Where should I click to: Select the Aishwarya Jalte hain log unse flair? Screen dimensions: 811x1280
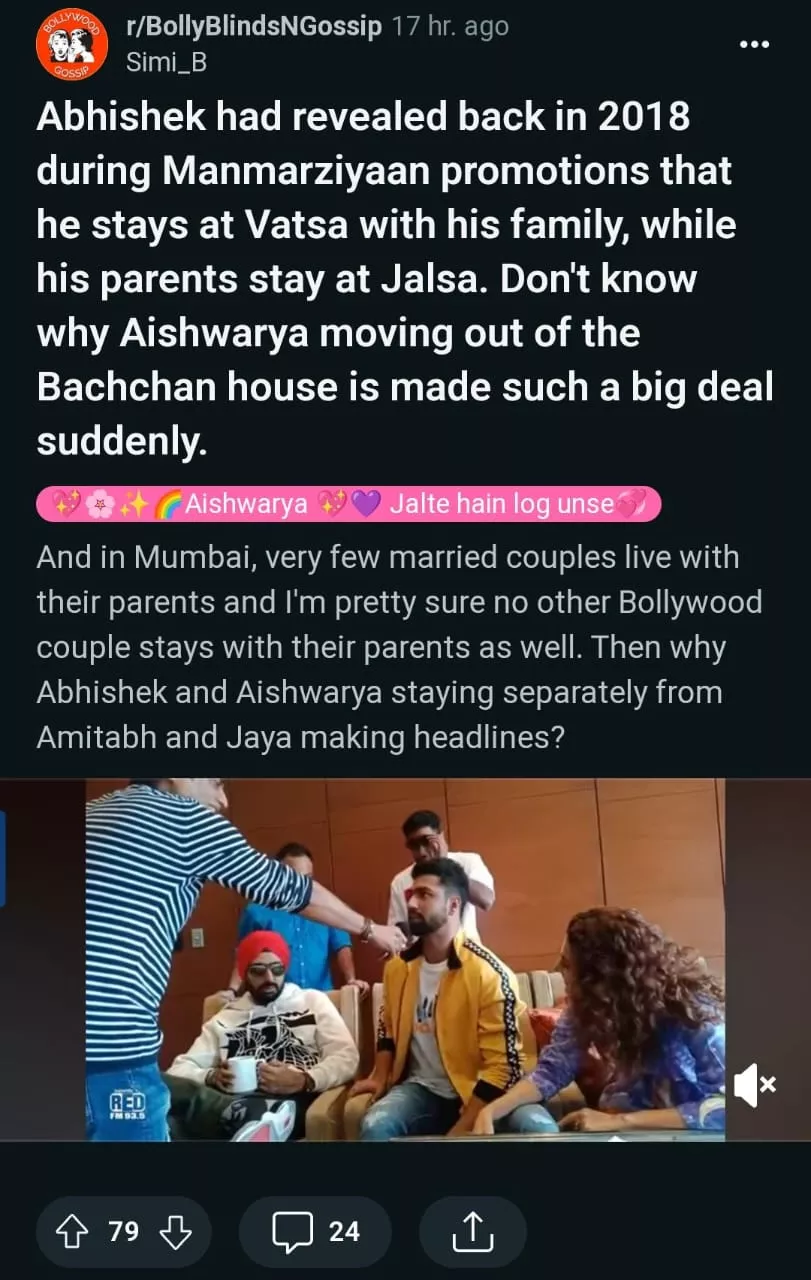(349, 504)
